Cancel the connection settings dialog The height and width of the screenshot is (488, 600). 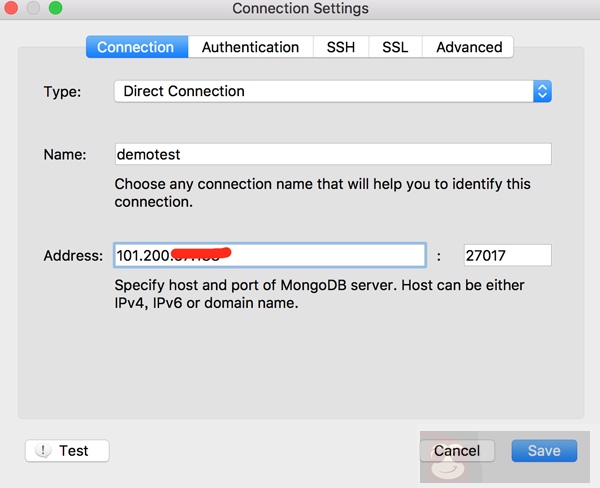457,451
